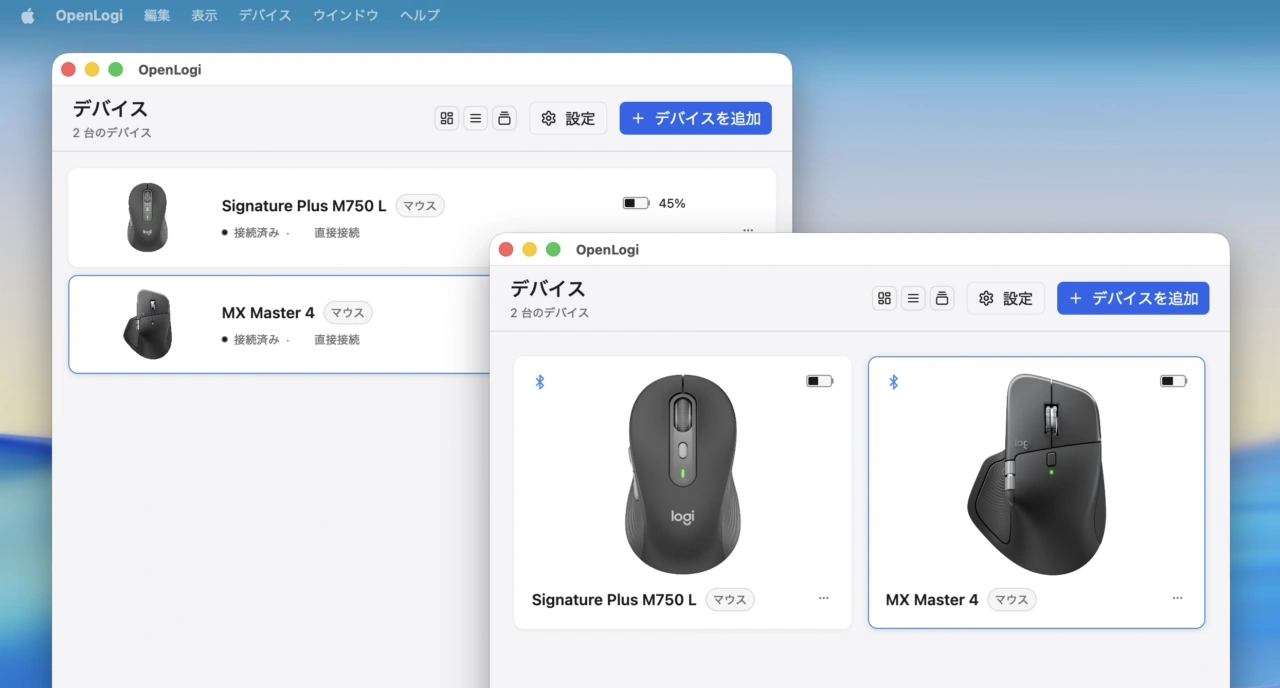Open more options for MX Master 4 card
This screenshot has height=688, width=1280.
1177,598
